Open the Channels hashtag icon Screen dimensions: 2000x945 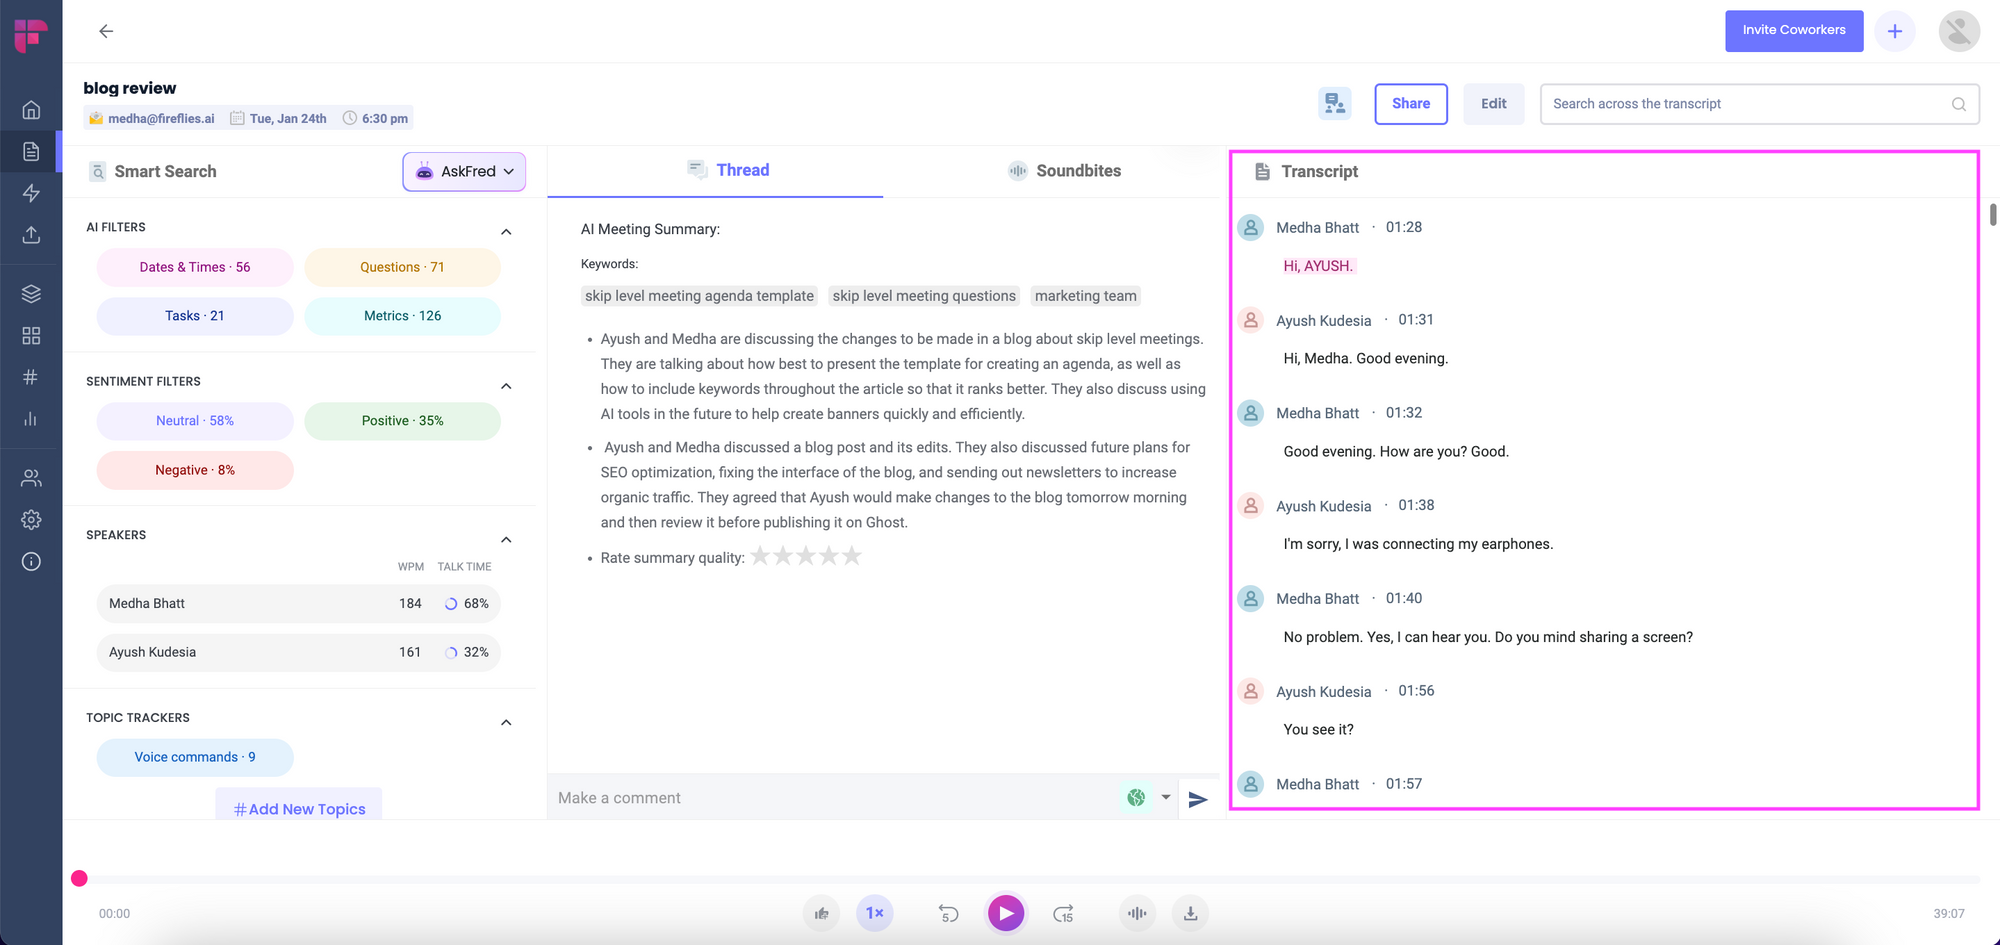31,377
